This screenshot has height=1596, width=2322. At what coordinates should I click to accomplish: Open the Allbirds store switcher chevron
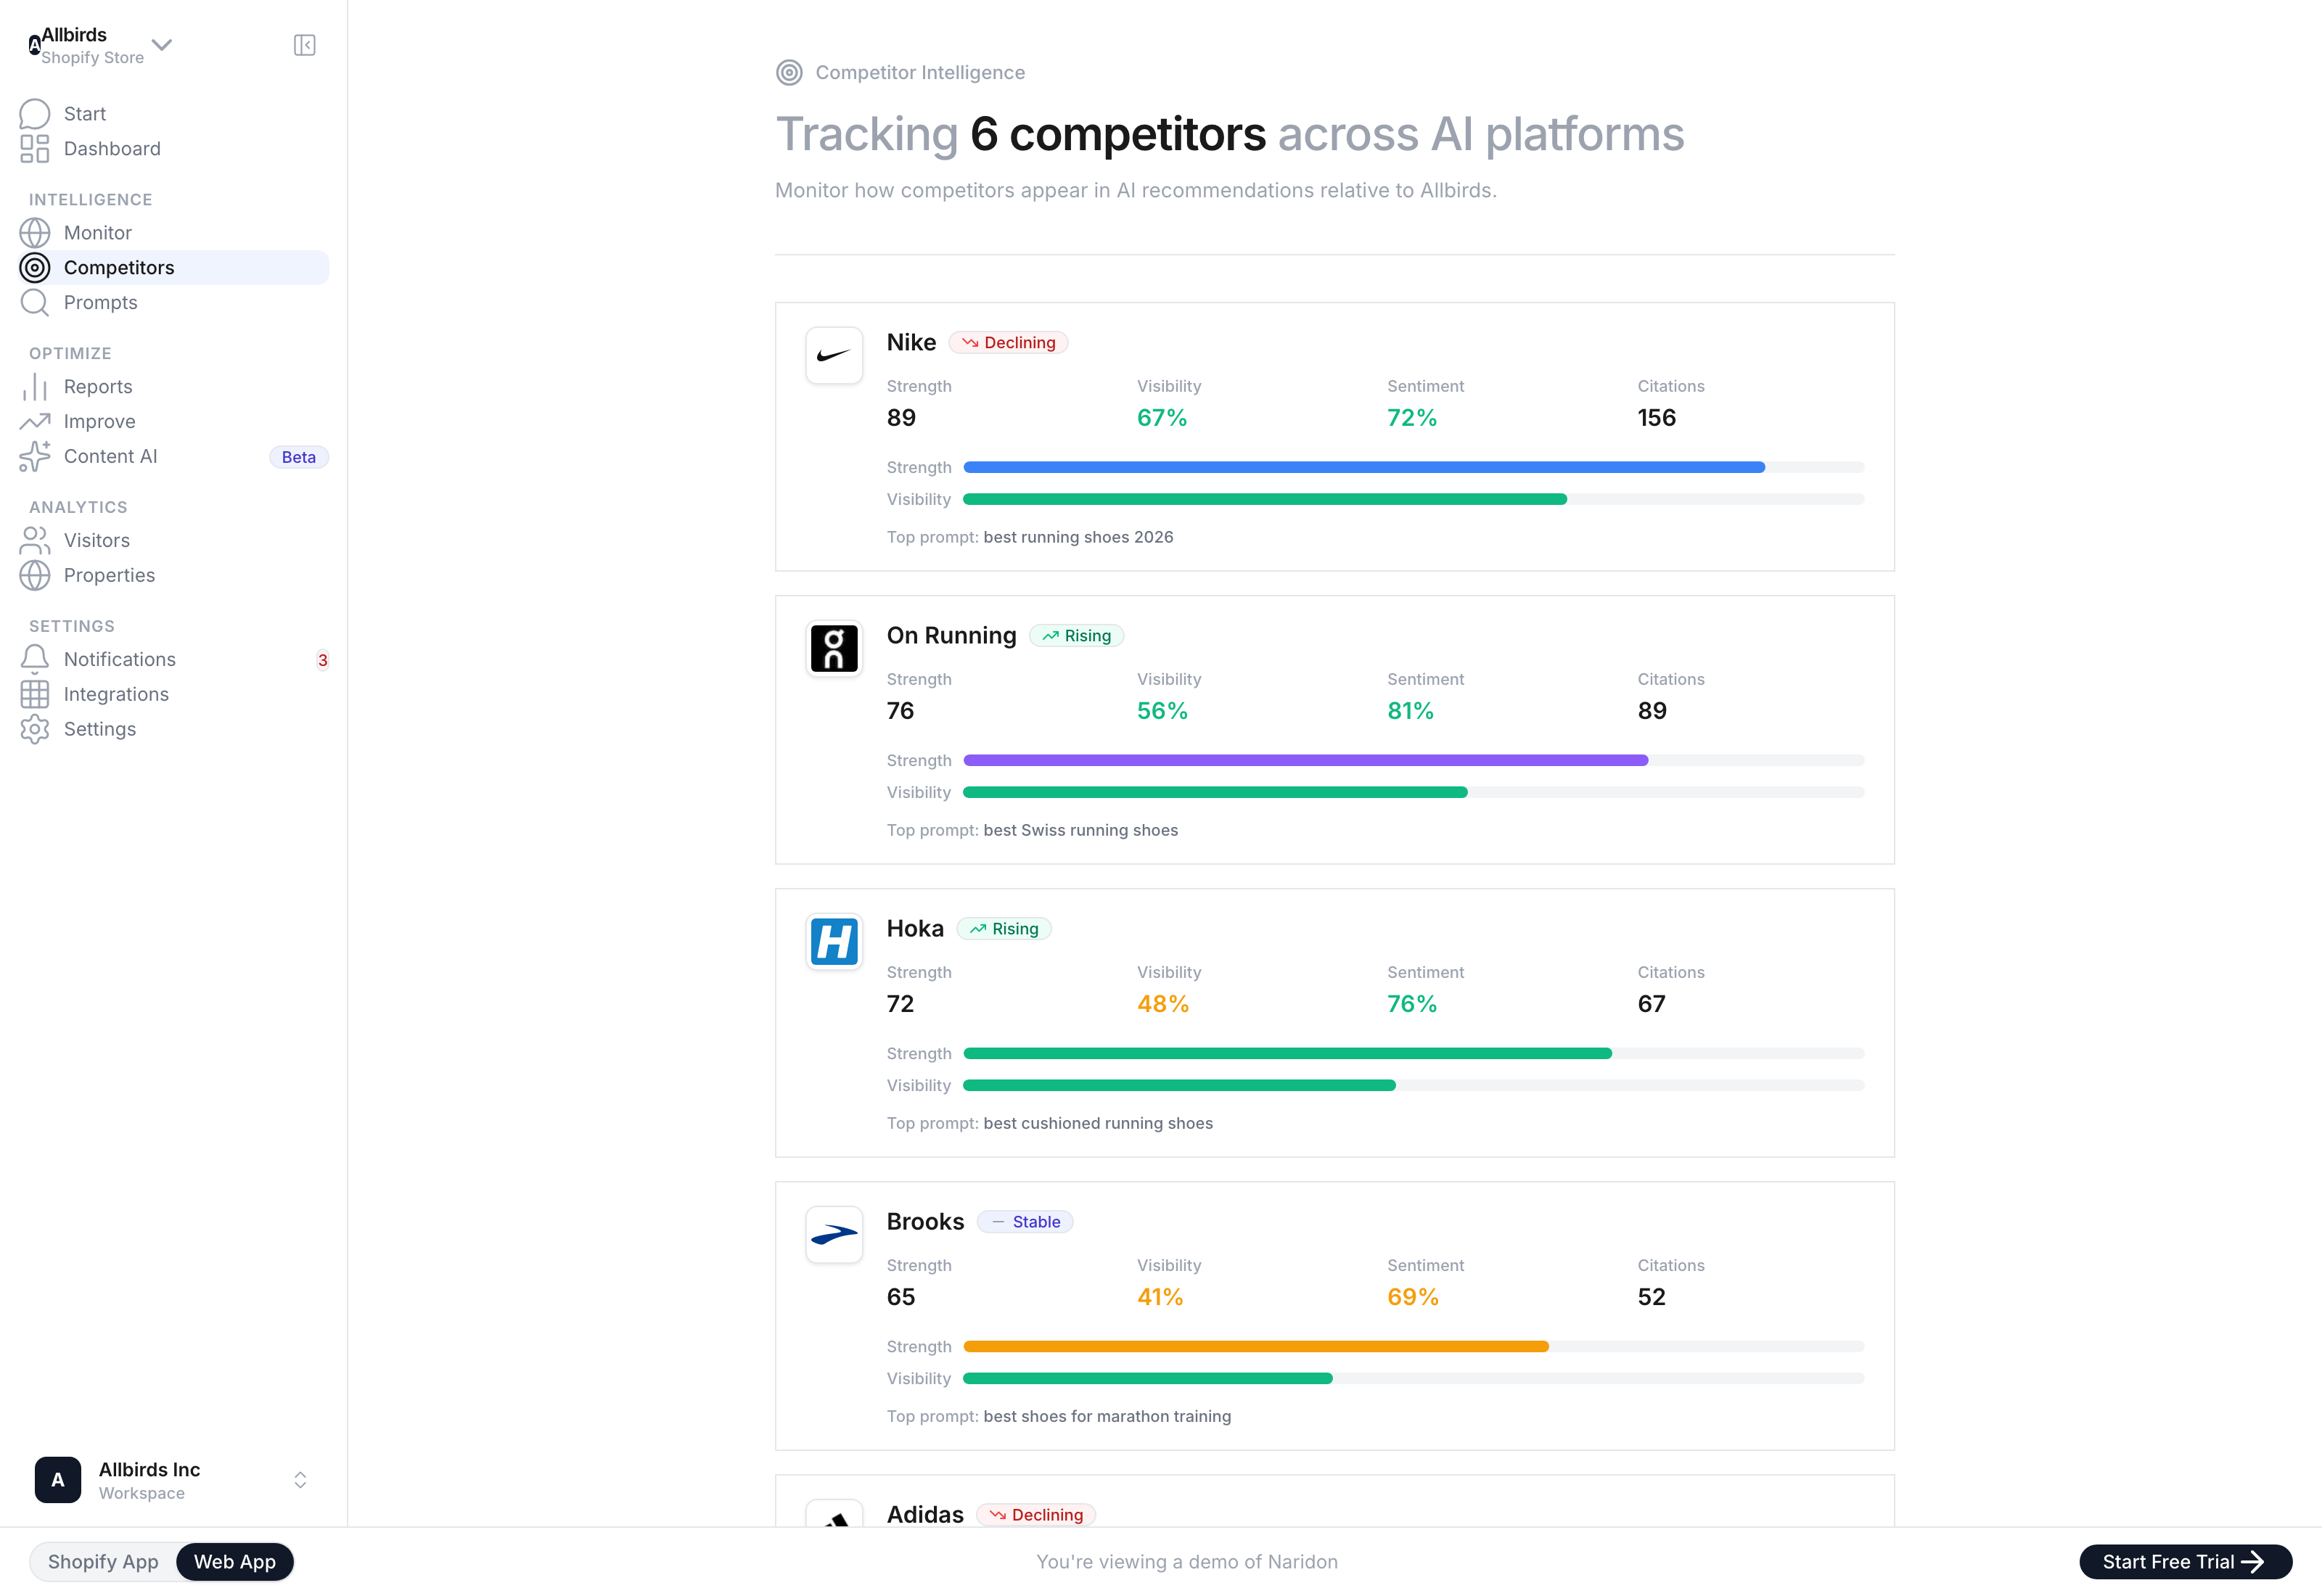162,44
